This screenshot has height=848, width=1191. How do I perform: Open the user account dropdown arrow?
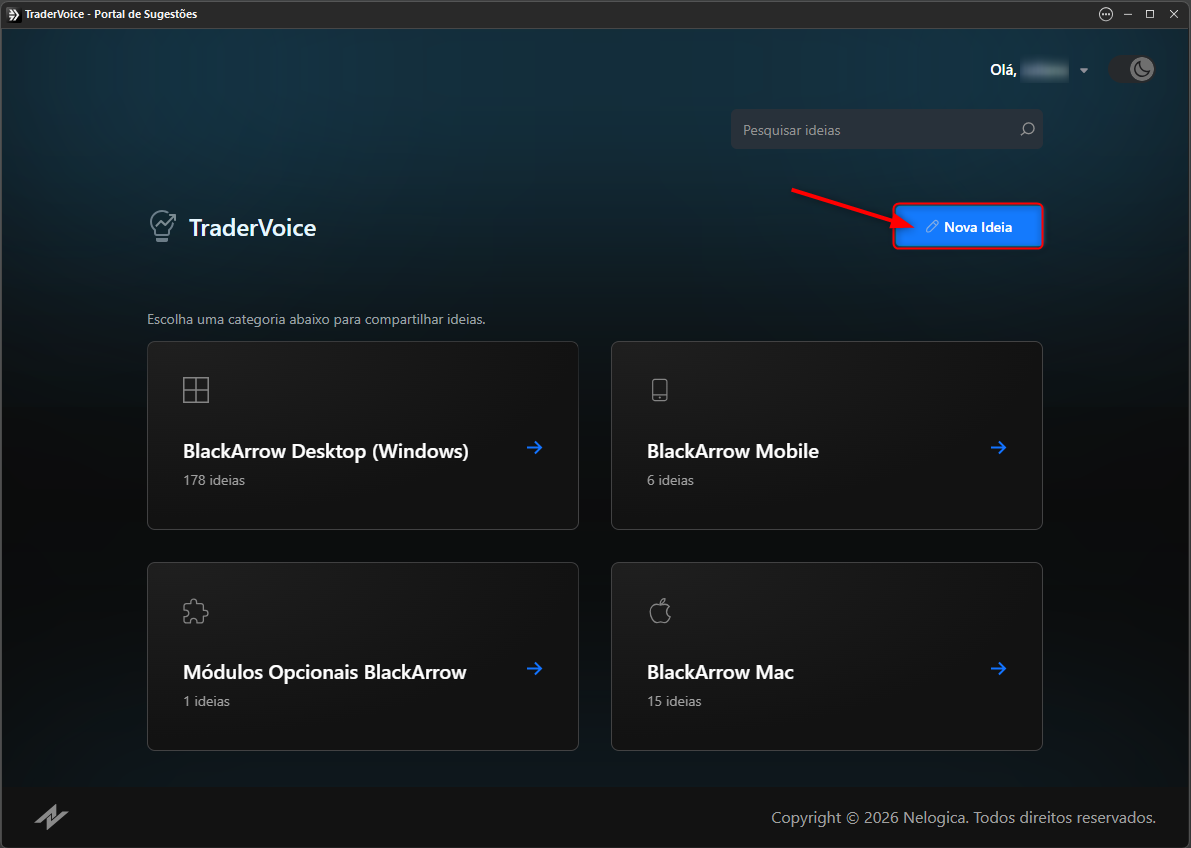point(1084,71)
